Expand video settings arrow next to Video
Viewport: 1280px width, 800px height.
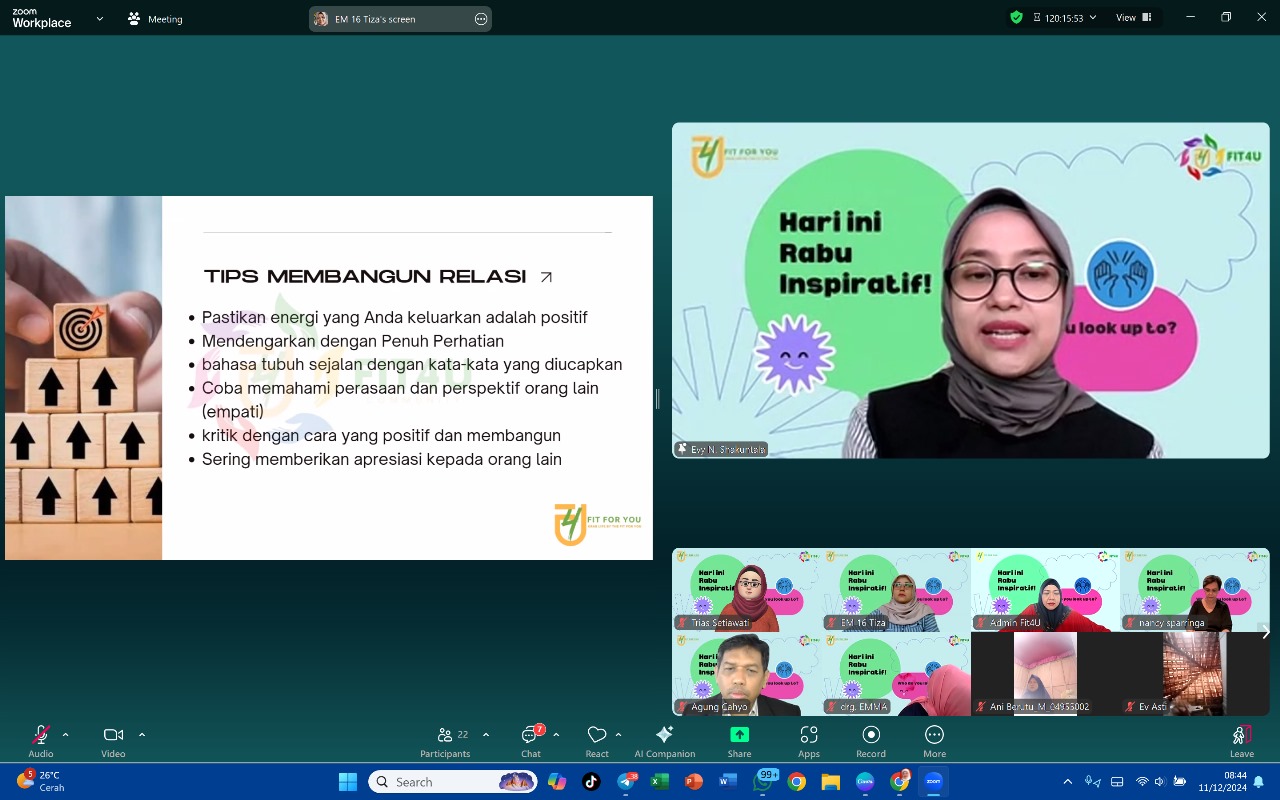click(142, 735)
